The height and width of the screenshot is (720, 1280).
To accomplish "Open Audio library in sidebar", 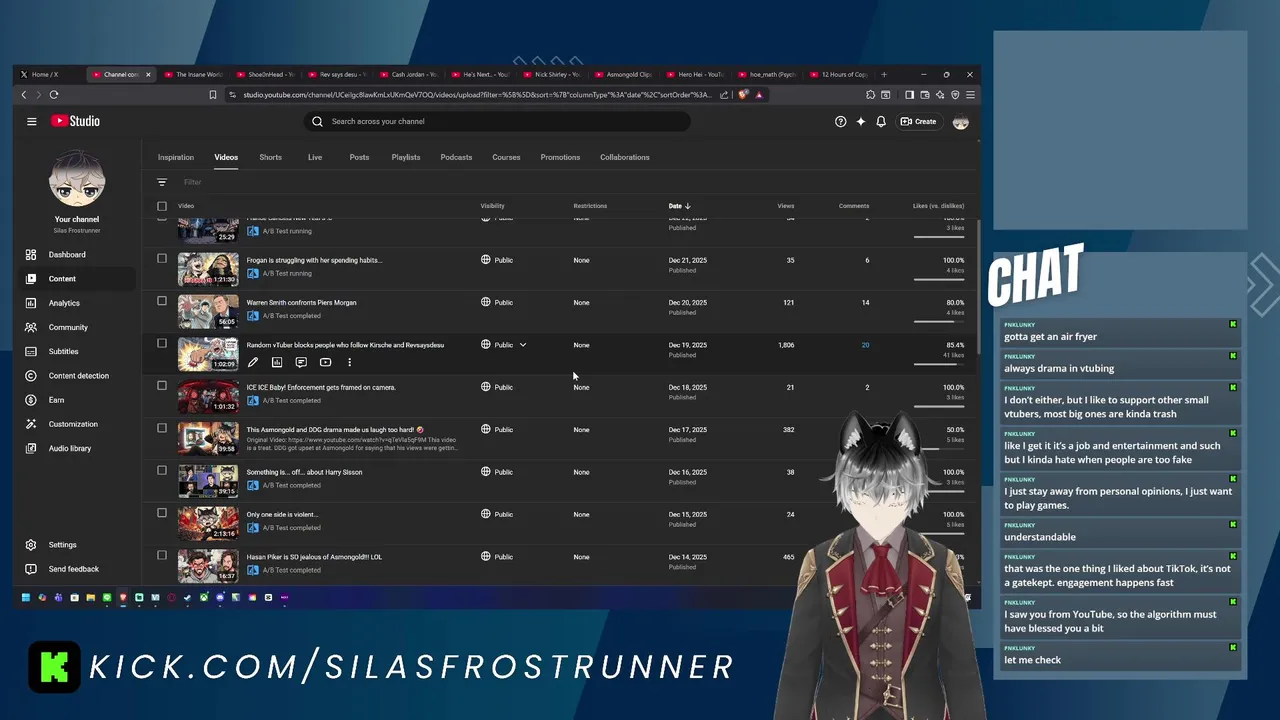I will (76, 448).
